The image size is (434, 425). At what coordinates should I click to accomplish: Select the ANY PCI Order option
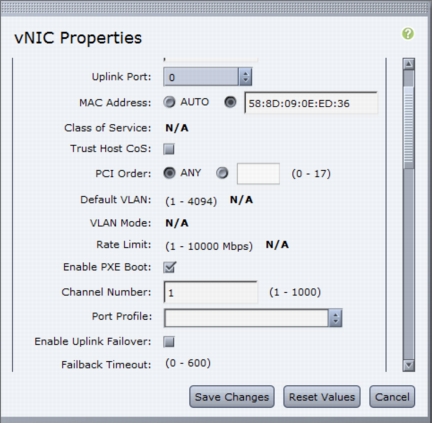tap(169, 173)
